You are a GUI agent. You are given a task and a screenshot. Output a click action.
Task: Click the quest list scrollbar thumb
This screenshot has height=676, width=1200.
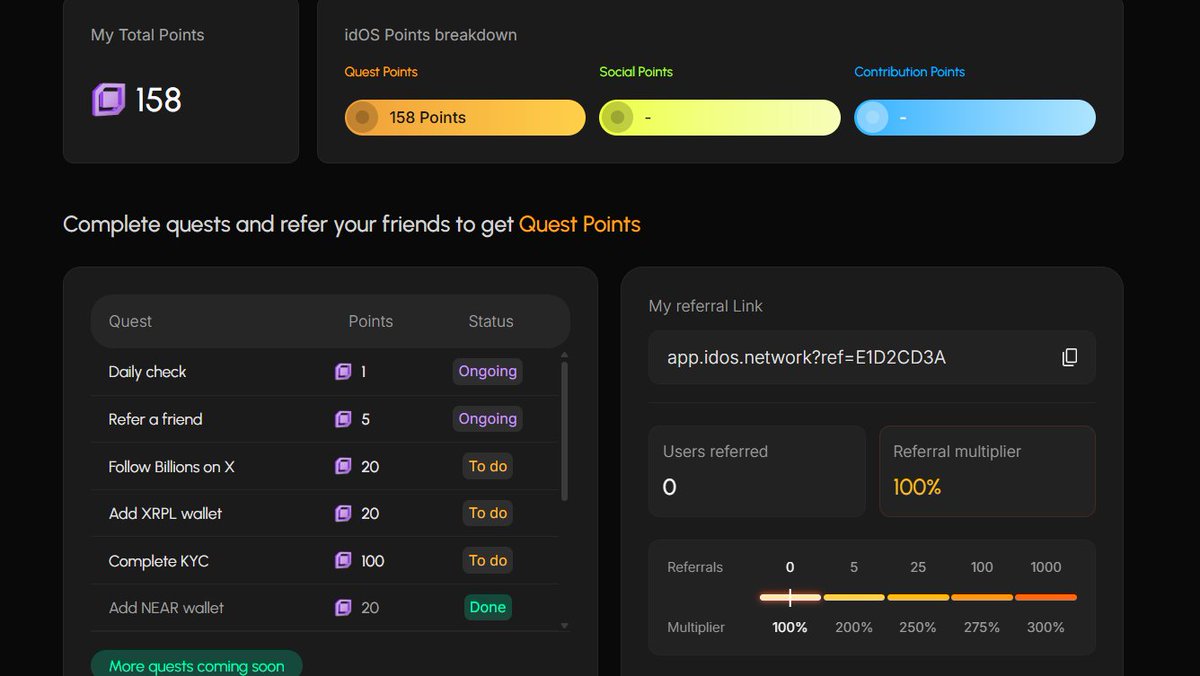tap(565, 432)
